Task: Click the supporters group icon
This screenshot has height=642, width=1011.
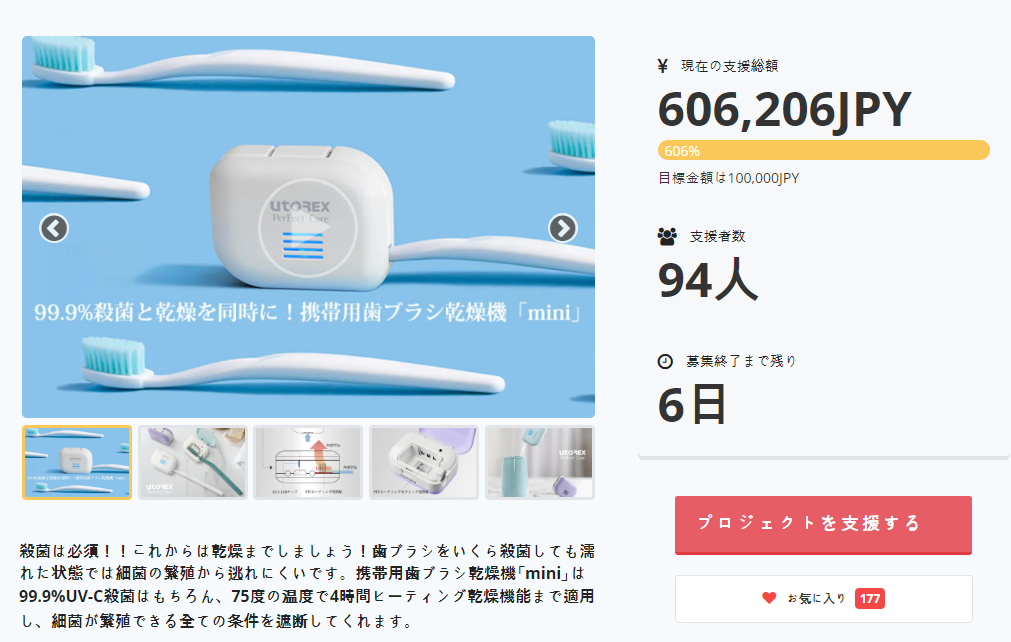Action: point(667,237)
